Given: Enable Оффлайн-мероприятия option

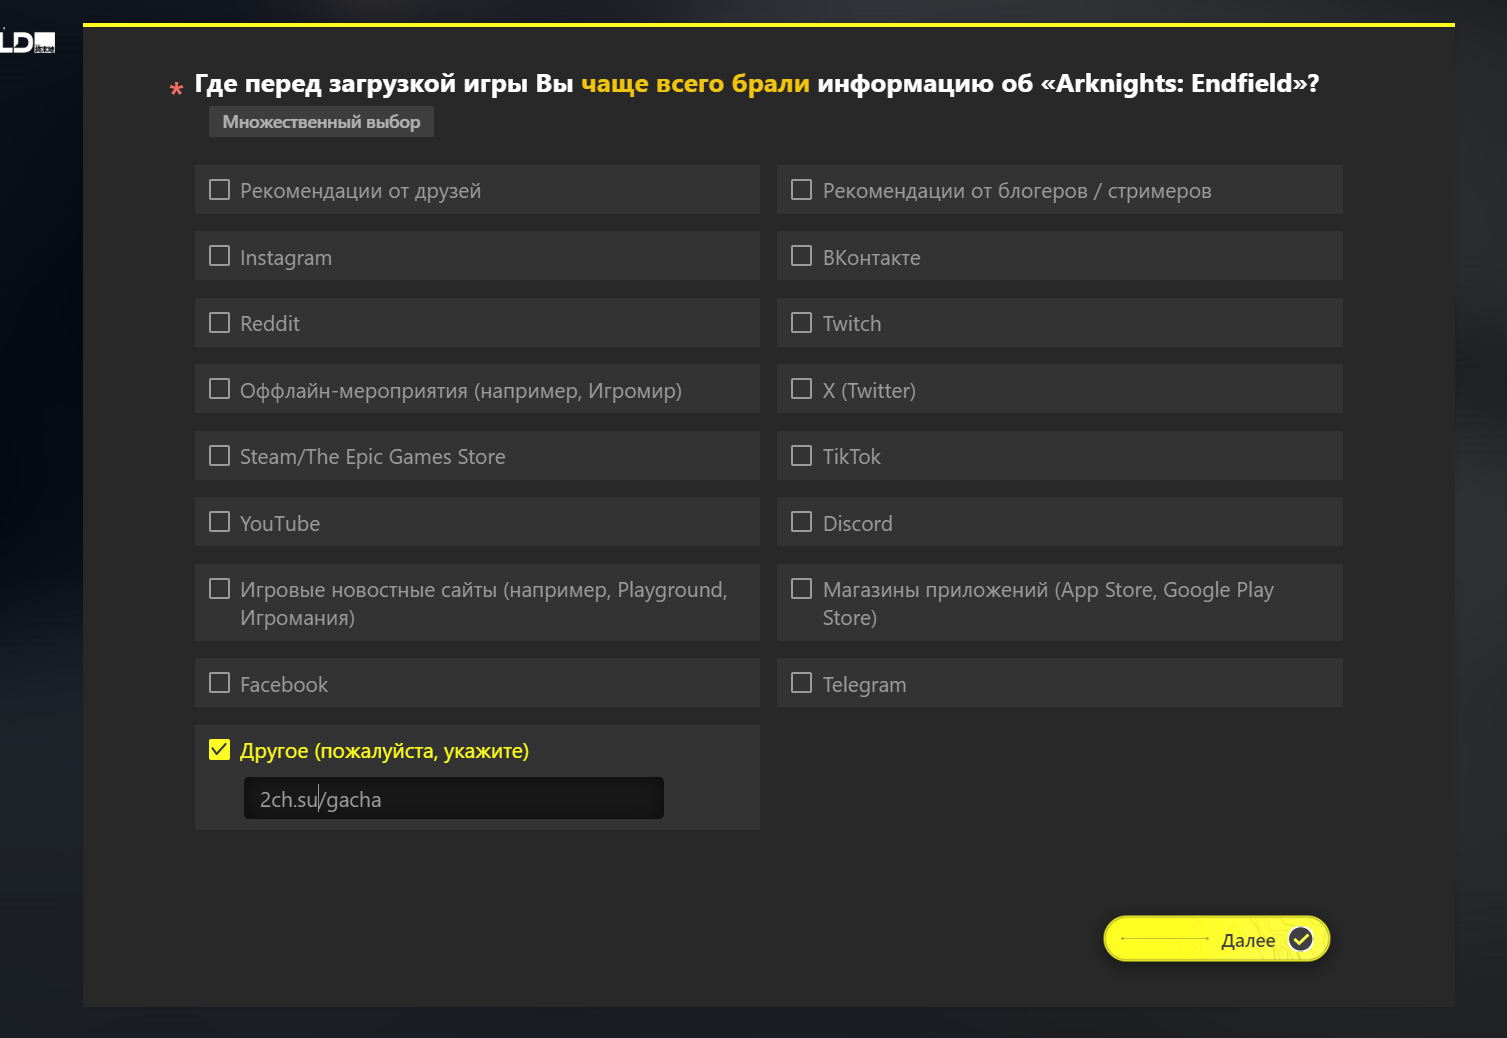Looking at the screenshot, I should point(219,389).
